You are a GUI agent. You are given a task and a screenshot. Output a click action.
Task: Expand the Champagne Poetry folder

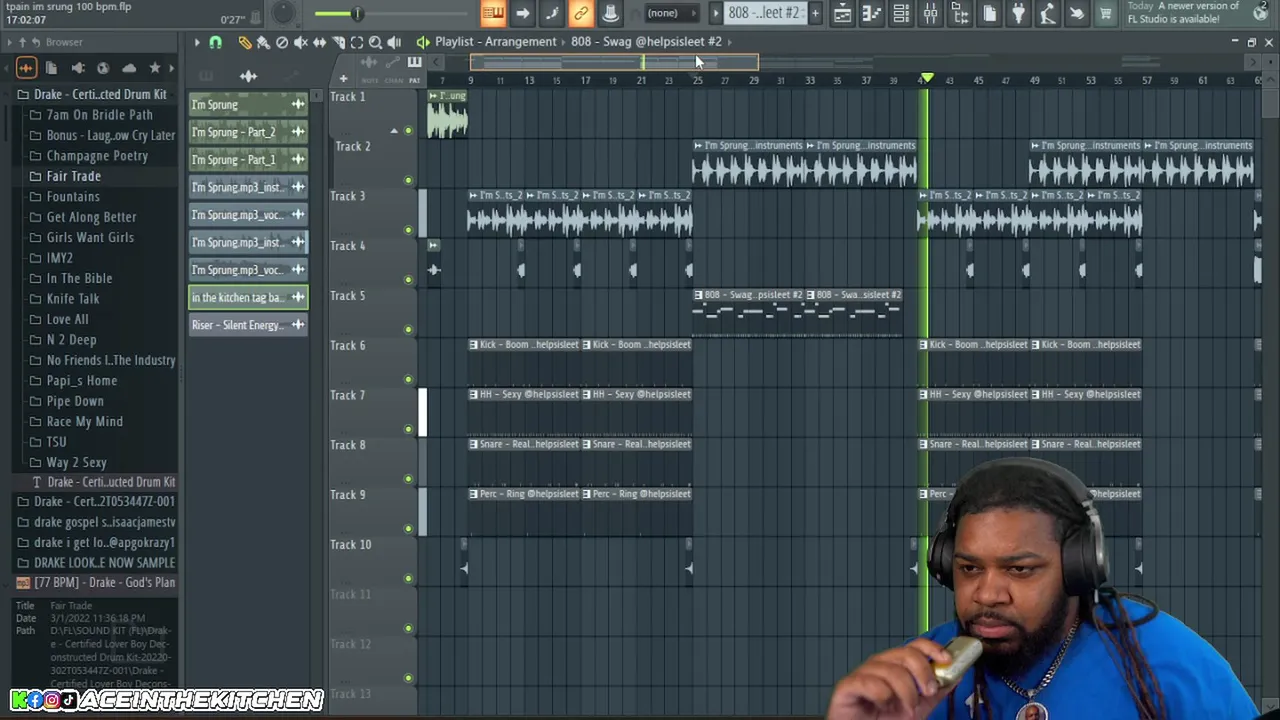click(x=97, y=156)
